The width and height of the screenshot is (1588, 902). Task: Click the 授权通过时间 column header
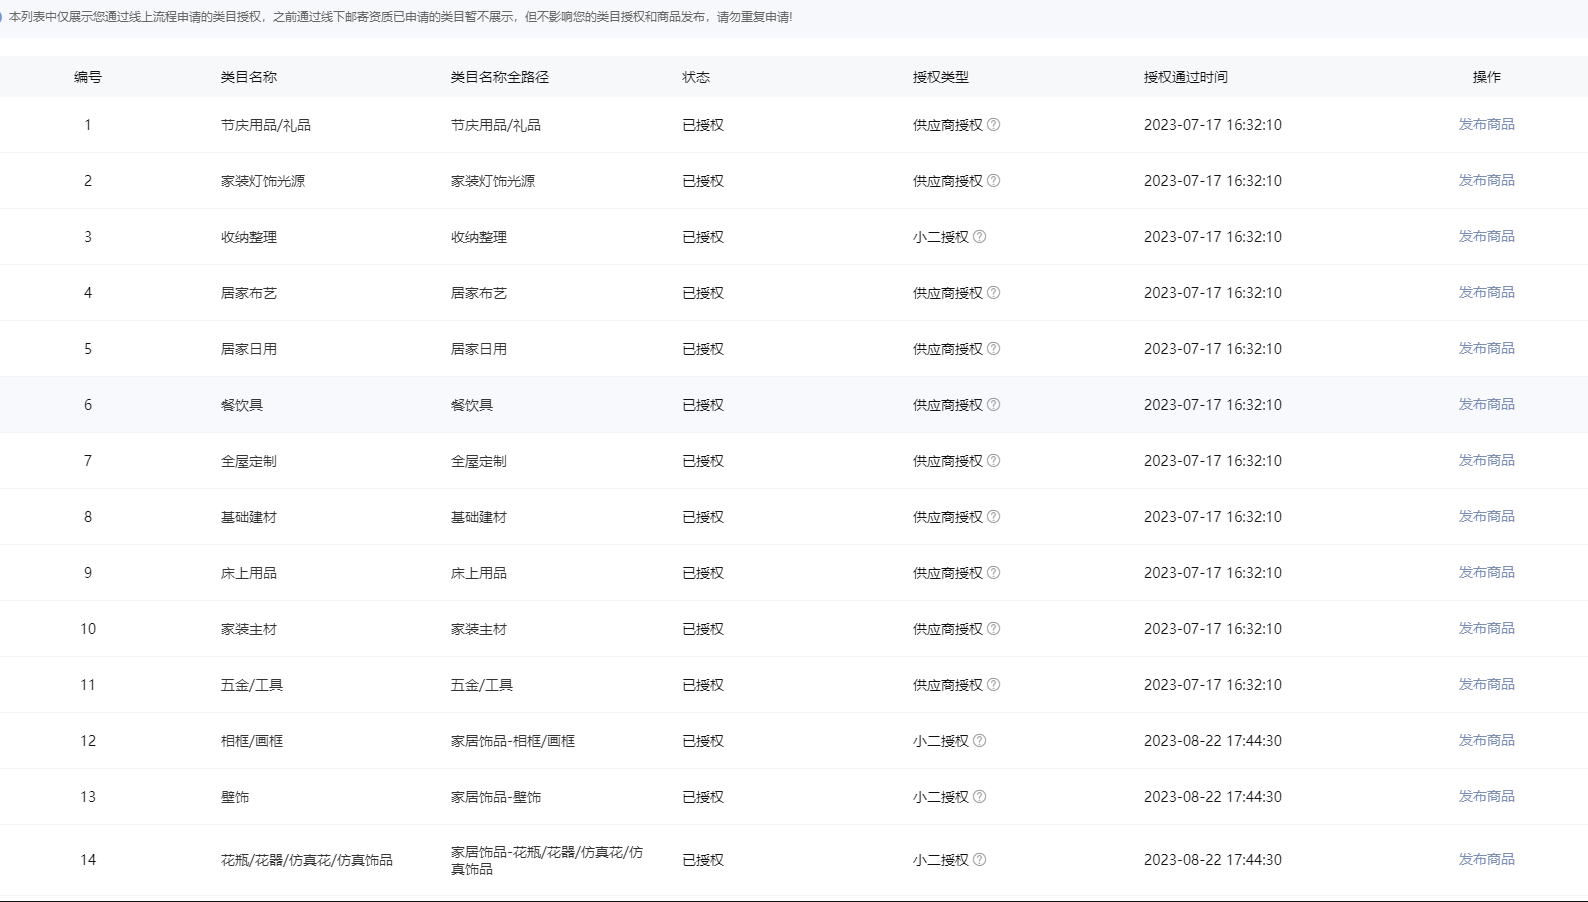(x=1185, y=77)
